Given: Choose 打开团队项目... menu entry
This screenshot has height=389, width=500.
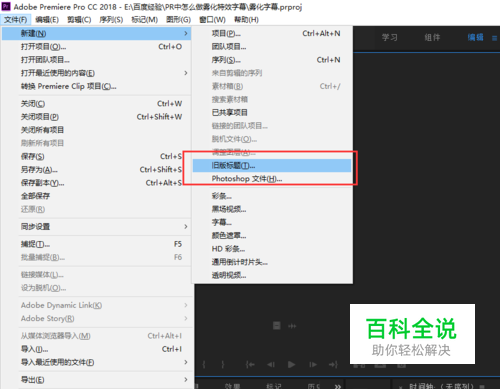Looking at the screenshot, I should [97, 60].
